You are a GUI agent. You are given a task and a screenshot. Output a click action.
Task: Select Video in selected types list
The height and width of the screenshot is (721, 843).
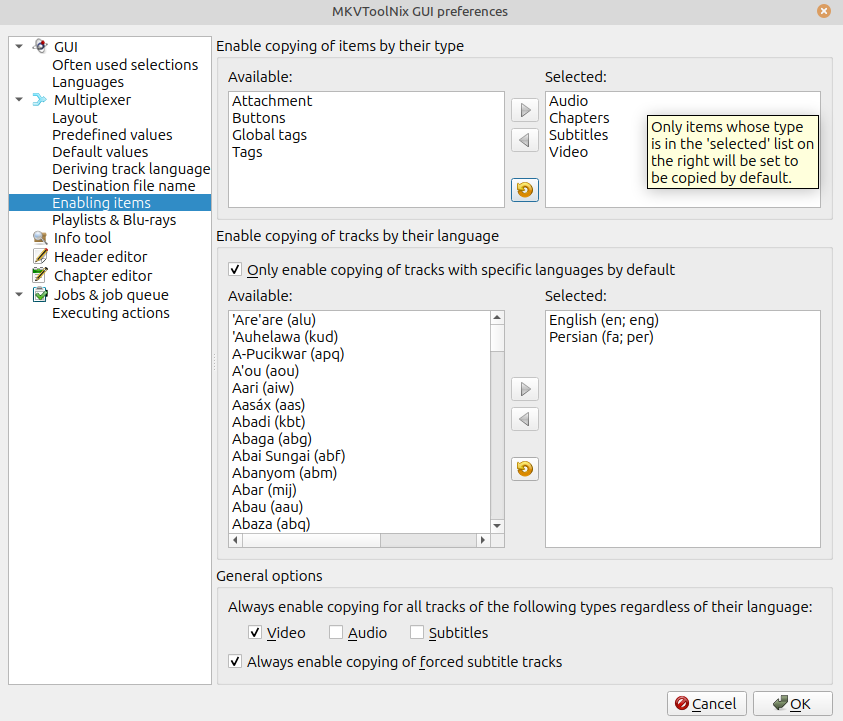click(x=568, y=152)
